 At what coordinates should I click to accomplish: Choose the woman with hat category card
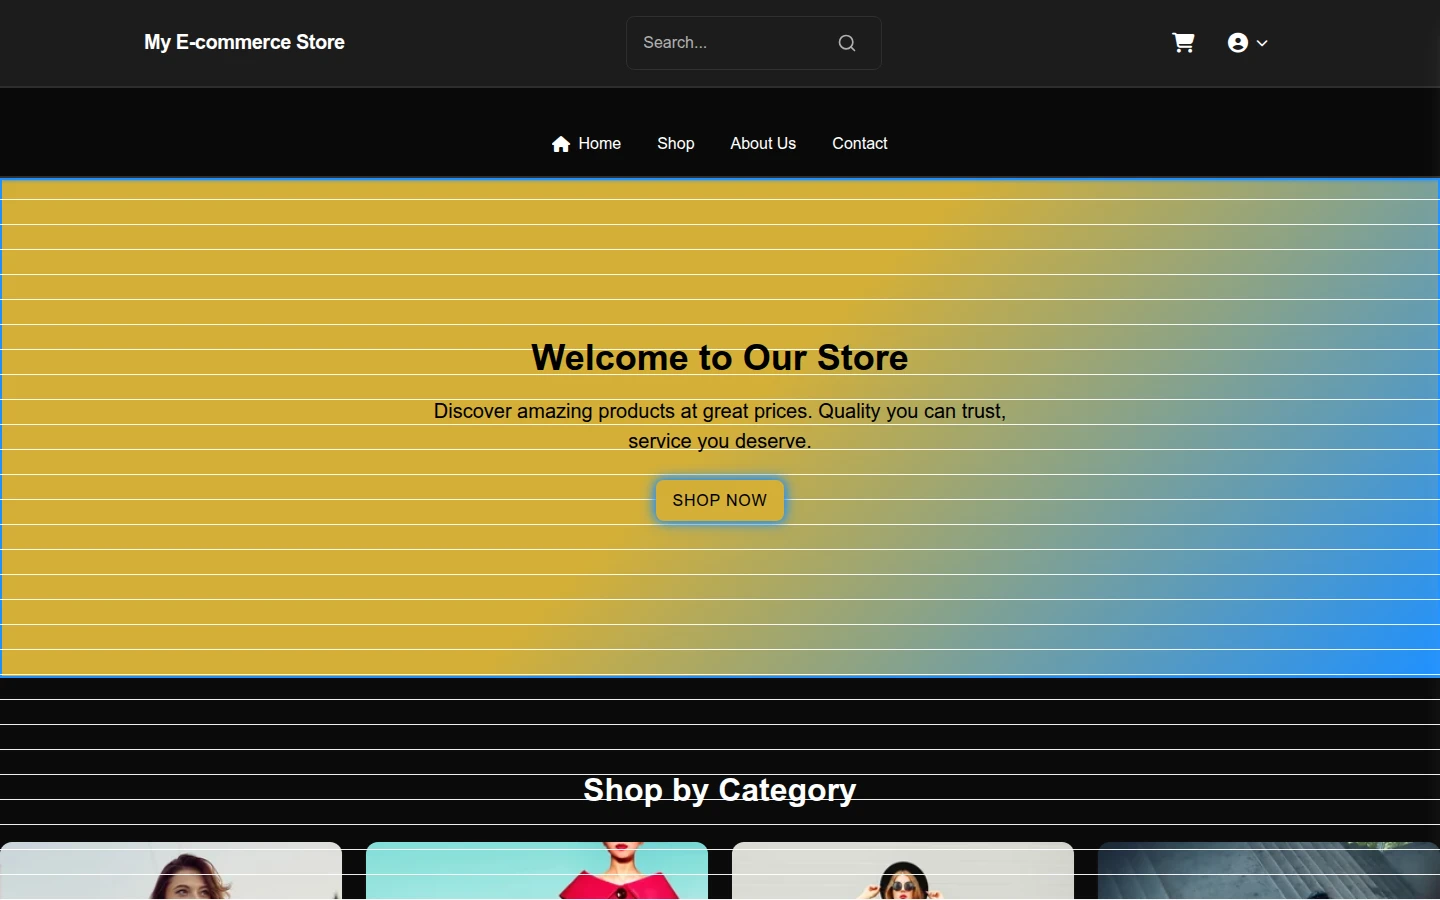(903, 871)
